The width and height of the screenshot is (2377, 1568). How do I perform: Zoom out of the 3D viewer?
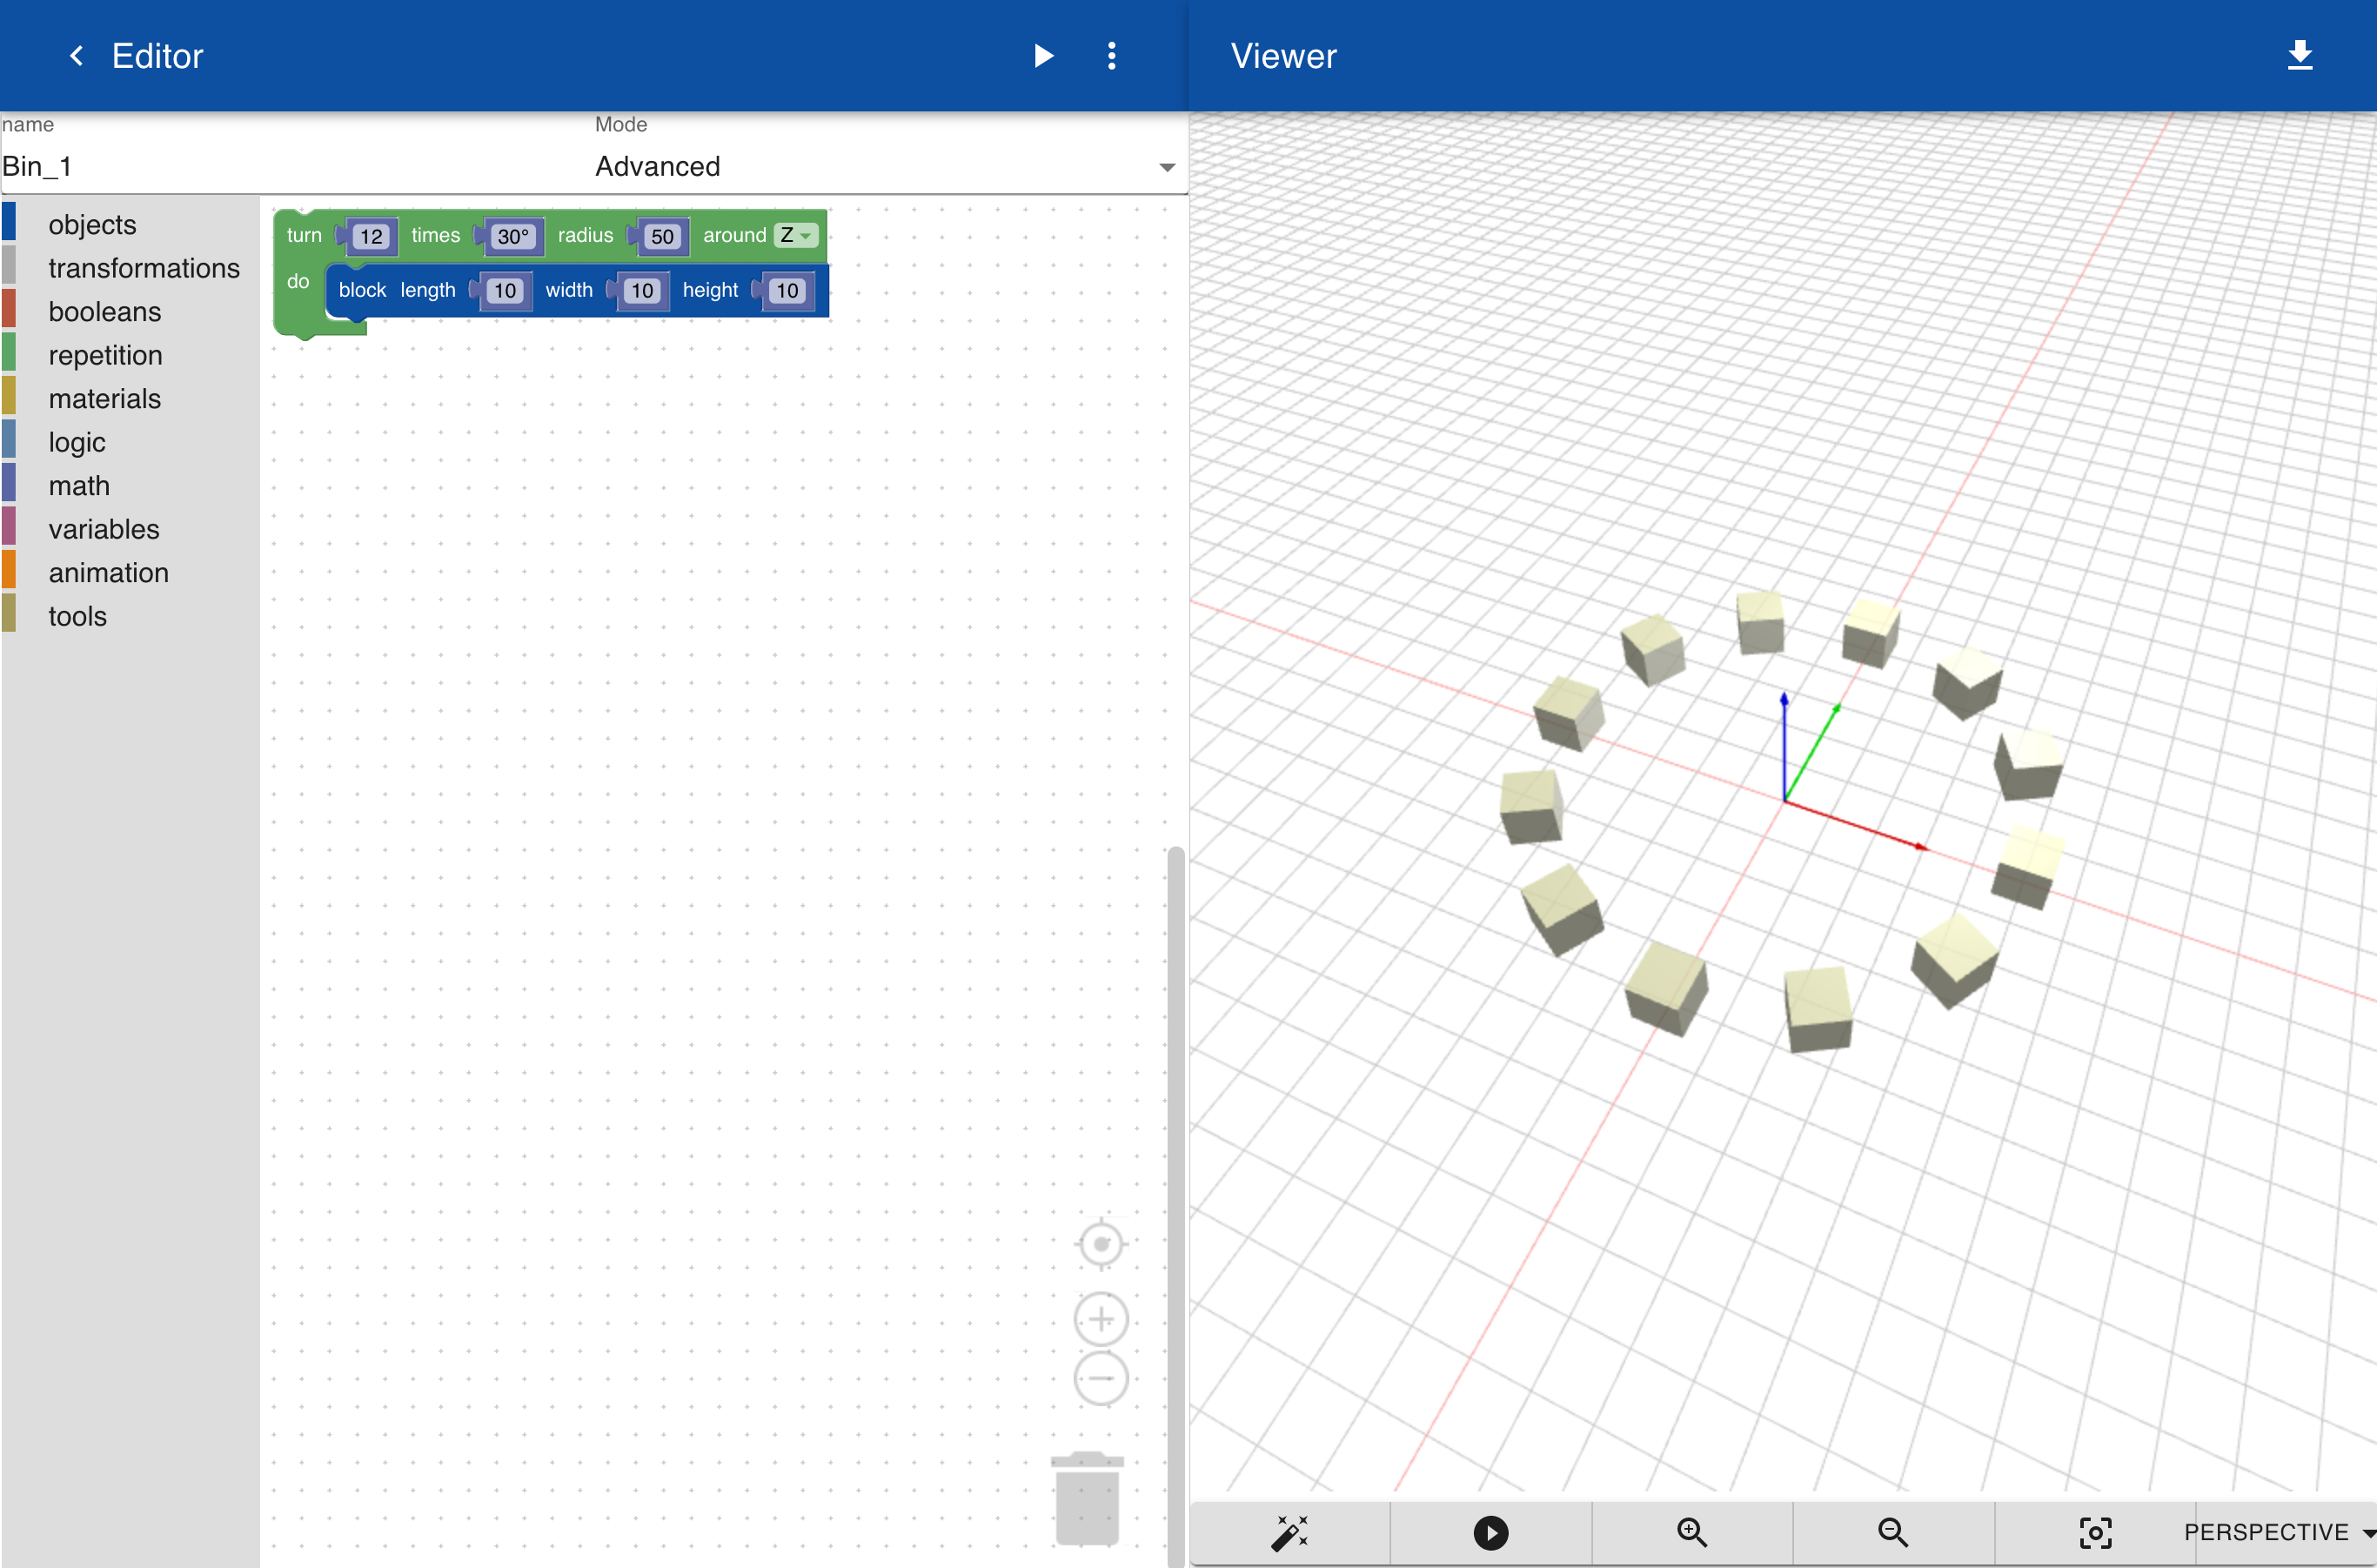(x=1892, y=1532)
